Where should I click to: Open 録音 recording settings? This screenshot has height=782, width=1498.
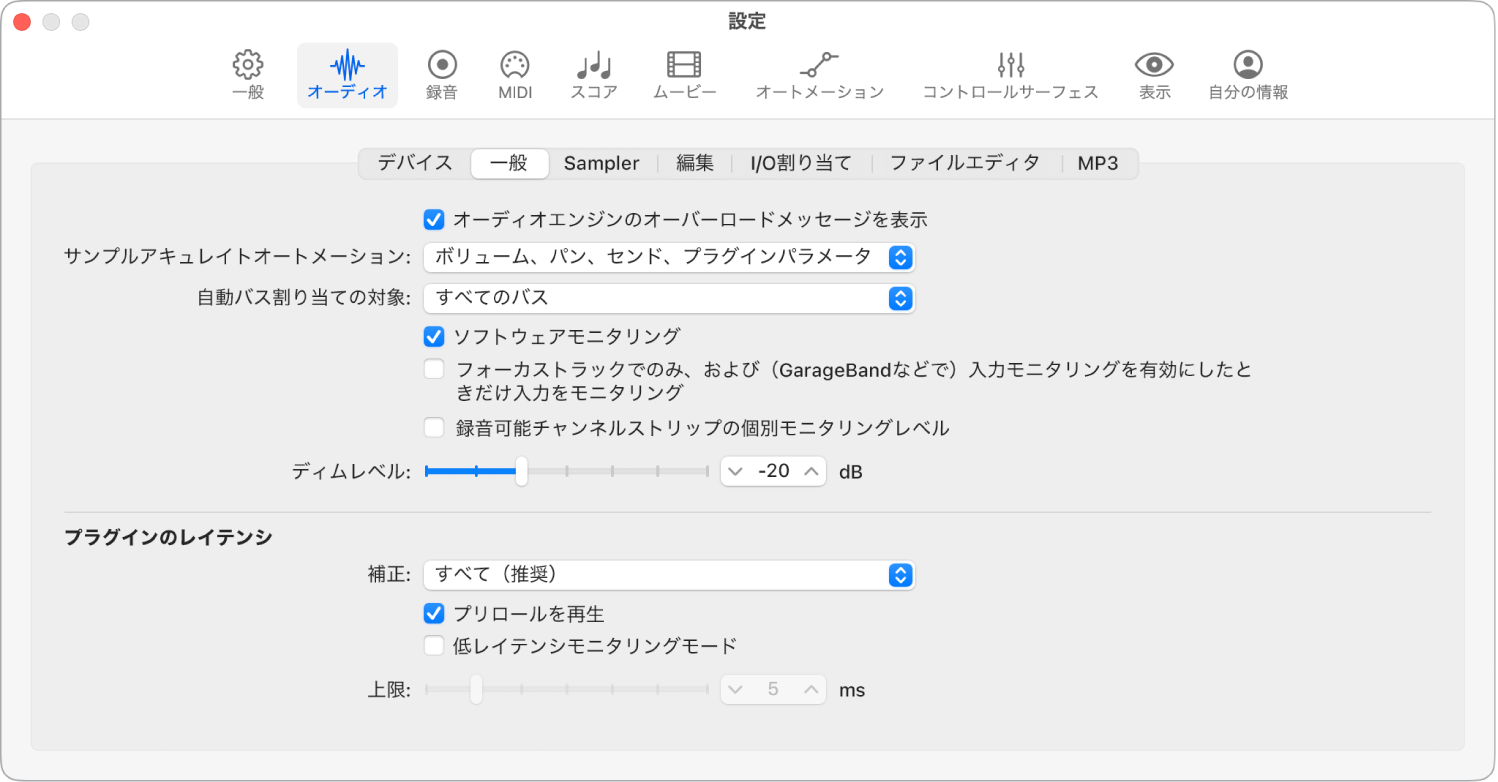[440, 74]
